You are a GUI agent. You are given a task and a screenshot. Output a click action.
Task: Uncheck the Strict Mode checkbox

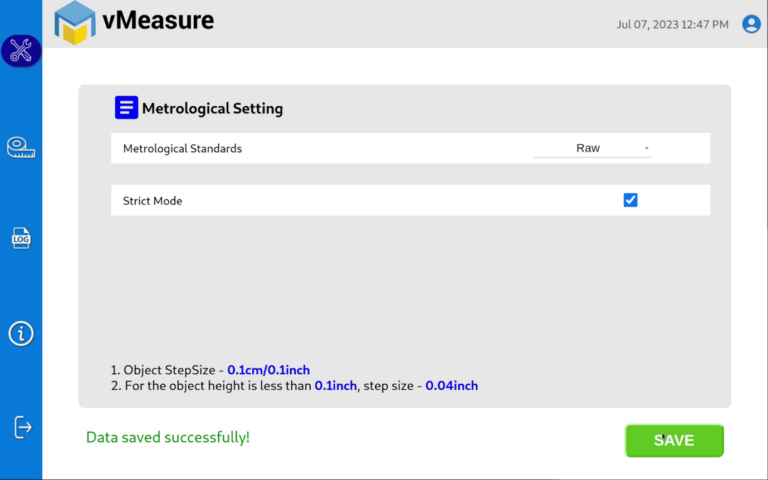(630, 200)
